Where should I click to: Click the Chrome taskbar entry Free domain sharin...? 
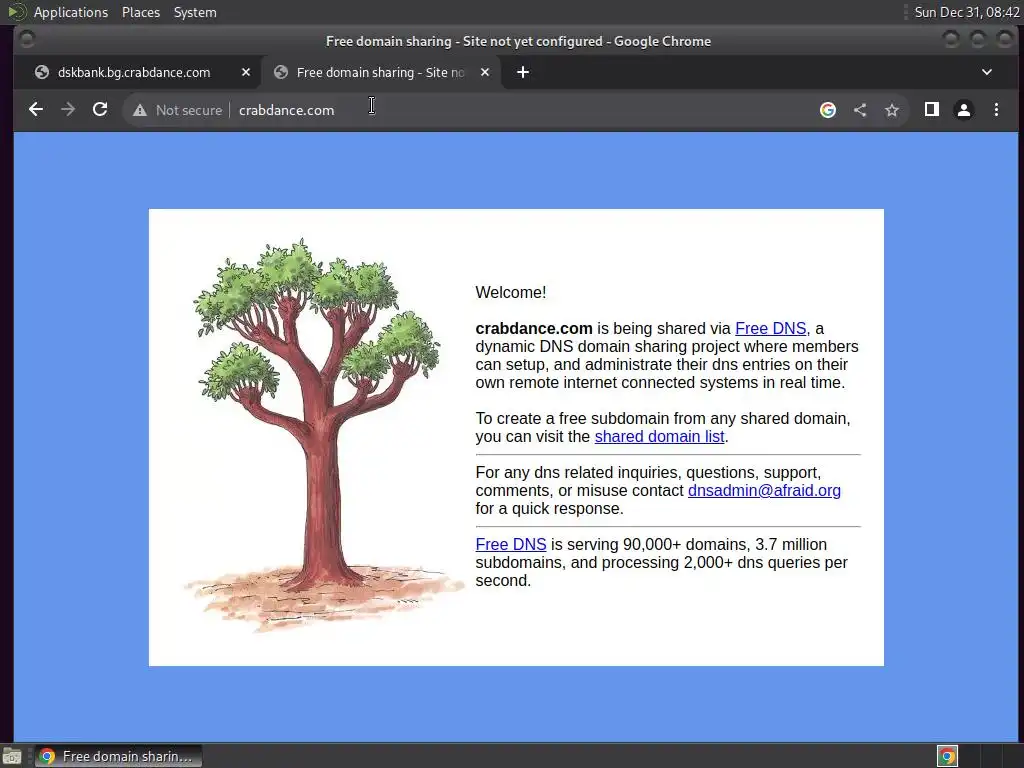point(119,756)
